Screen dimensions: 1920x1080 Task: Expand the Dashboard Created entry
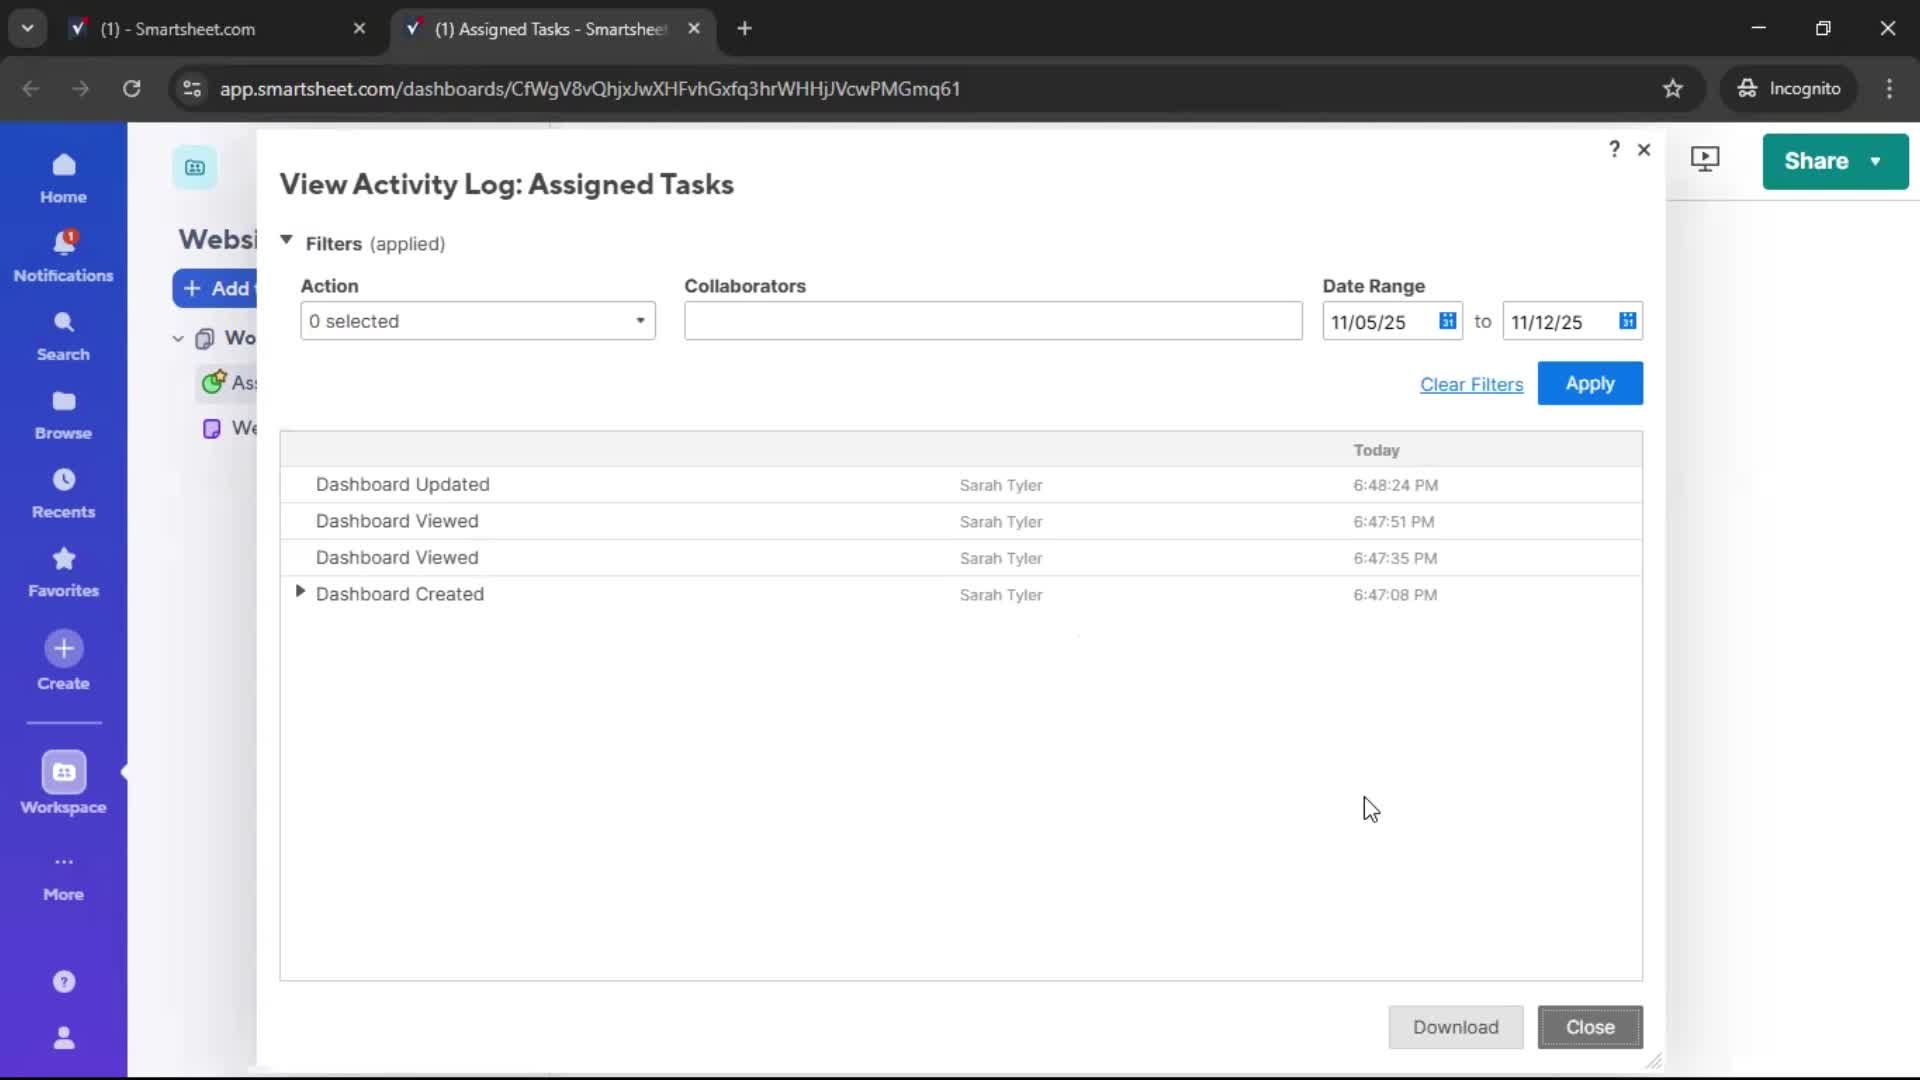click(x=302, y=592)
